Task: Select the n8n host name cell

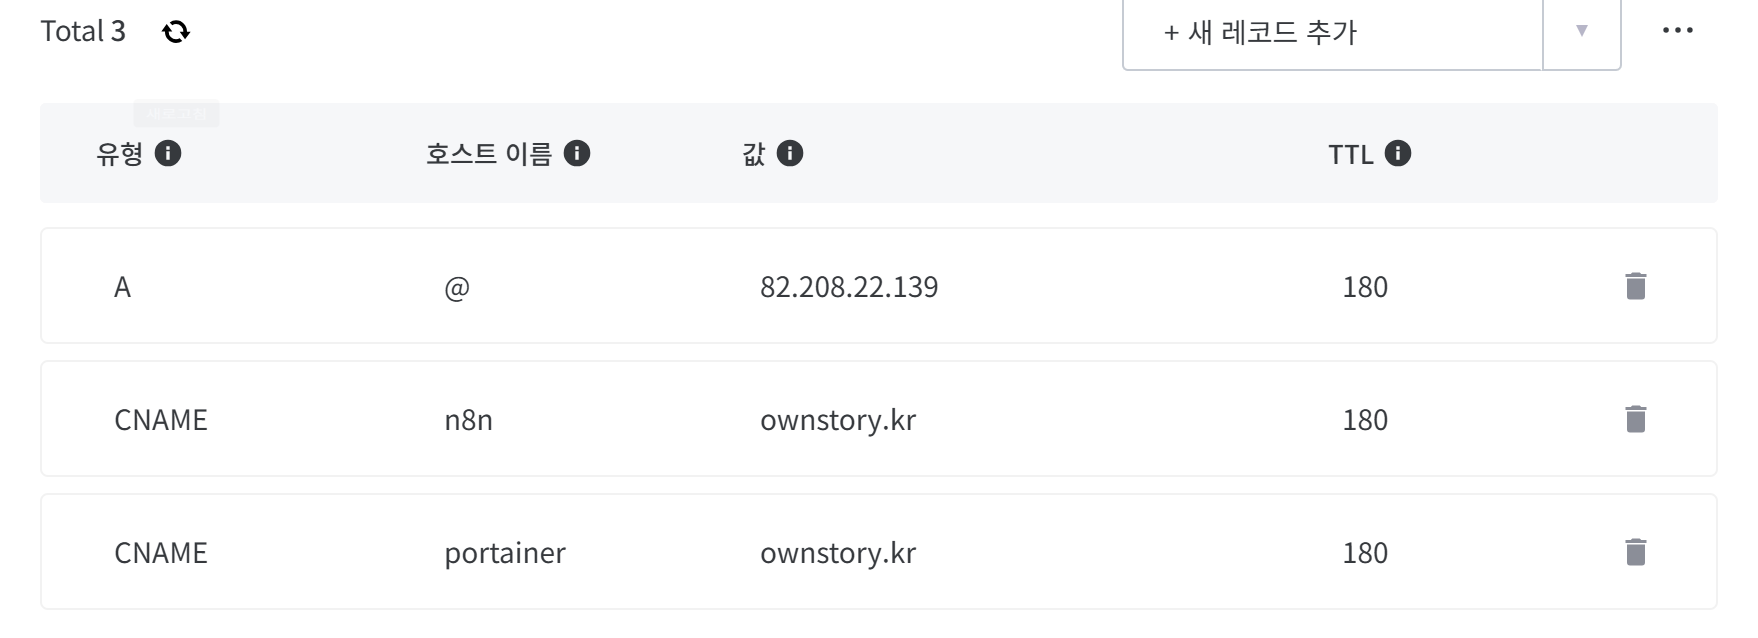Action: 468,420
